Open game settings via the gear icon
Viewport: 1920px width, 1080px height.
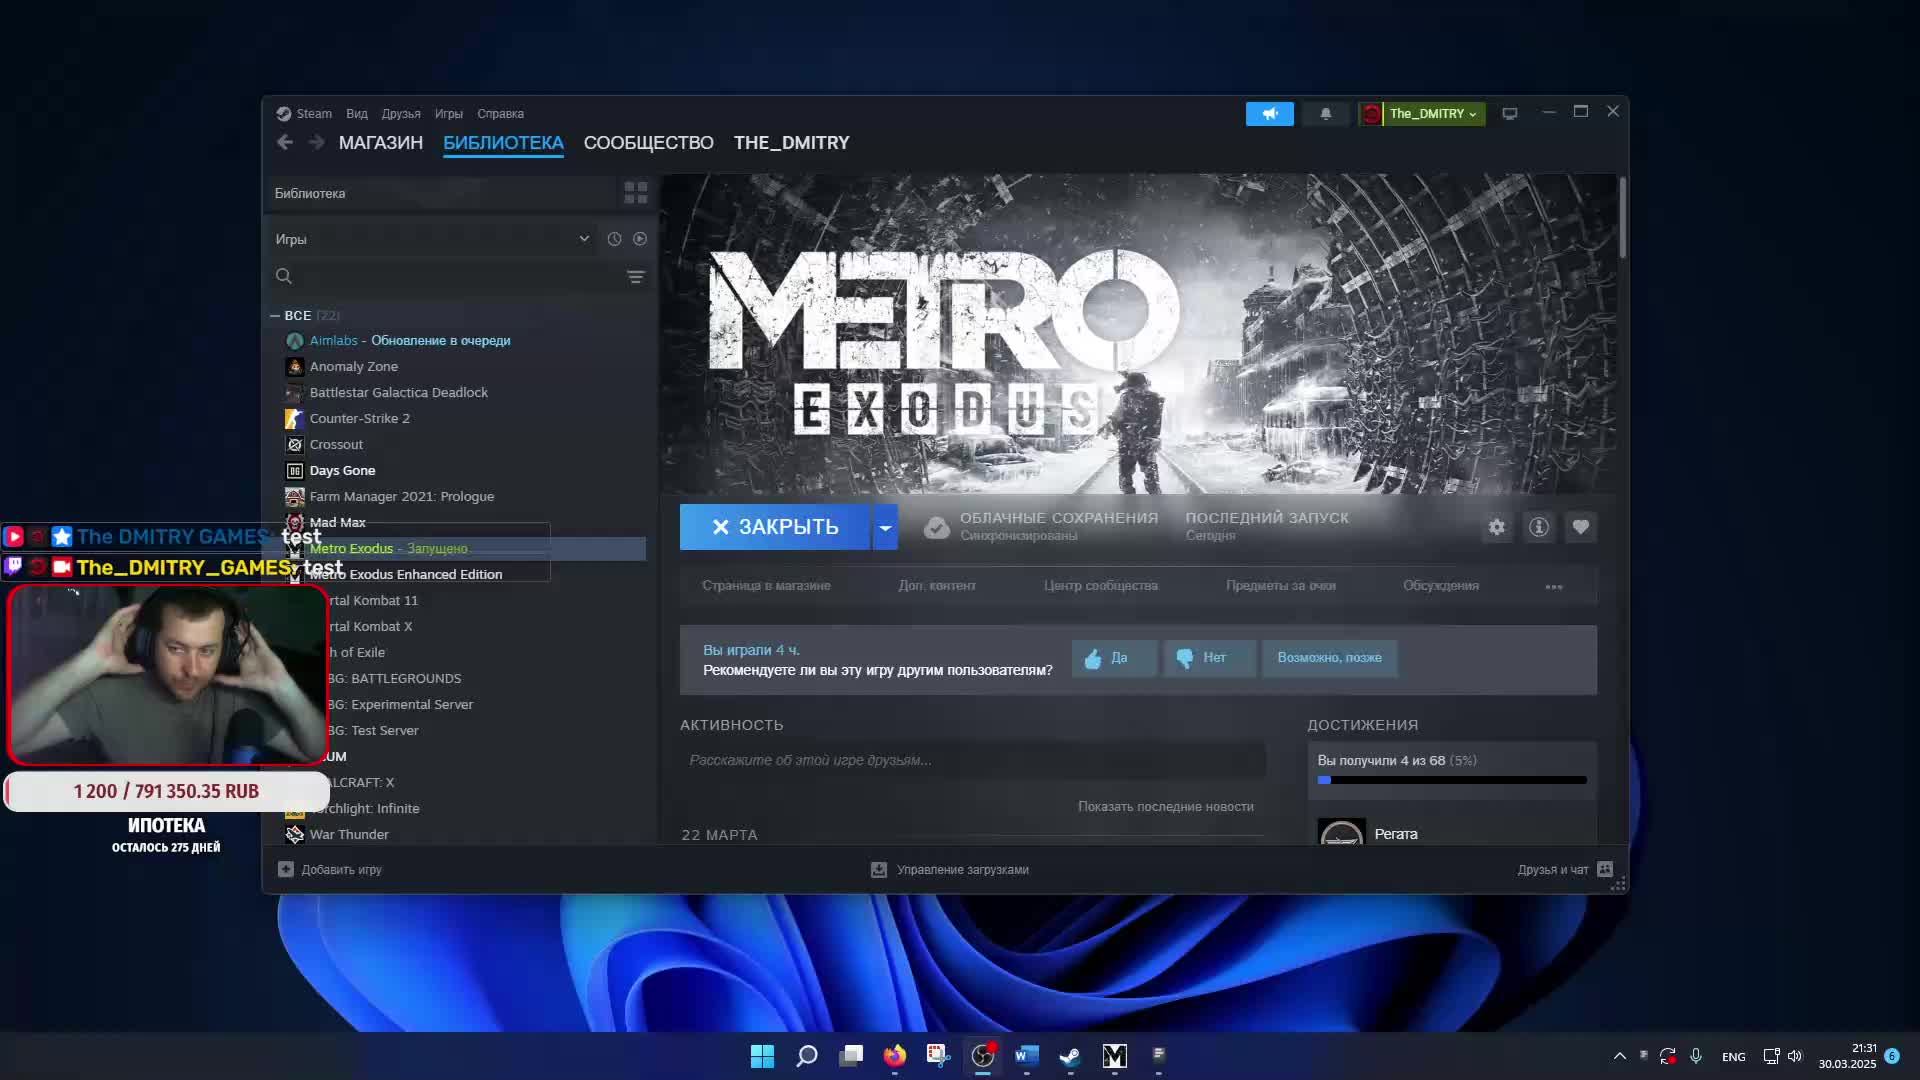coord(1497,527)
